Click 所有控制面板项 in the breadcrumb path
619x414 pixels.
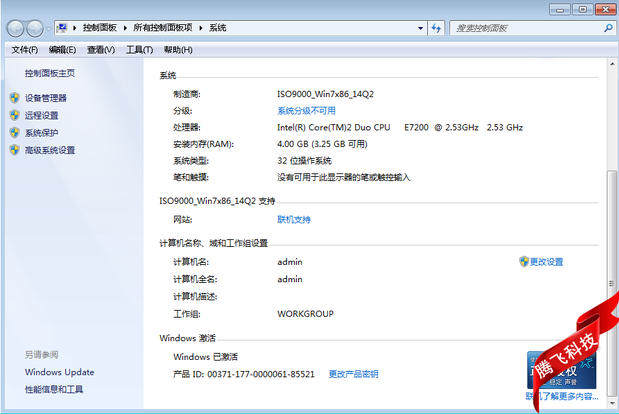(x=163, y=28)
